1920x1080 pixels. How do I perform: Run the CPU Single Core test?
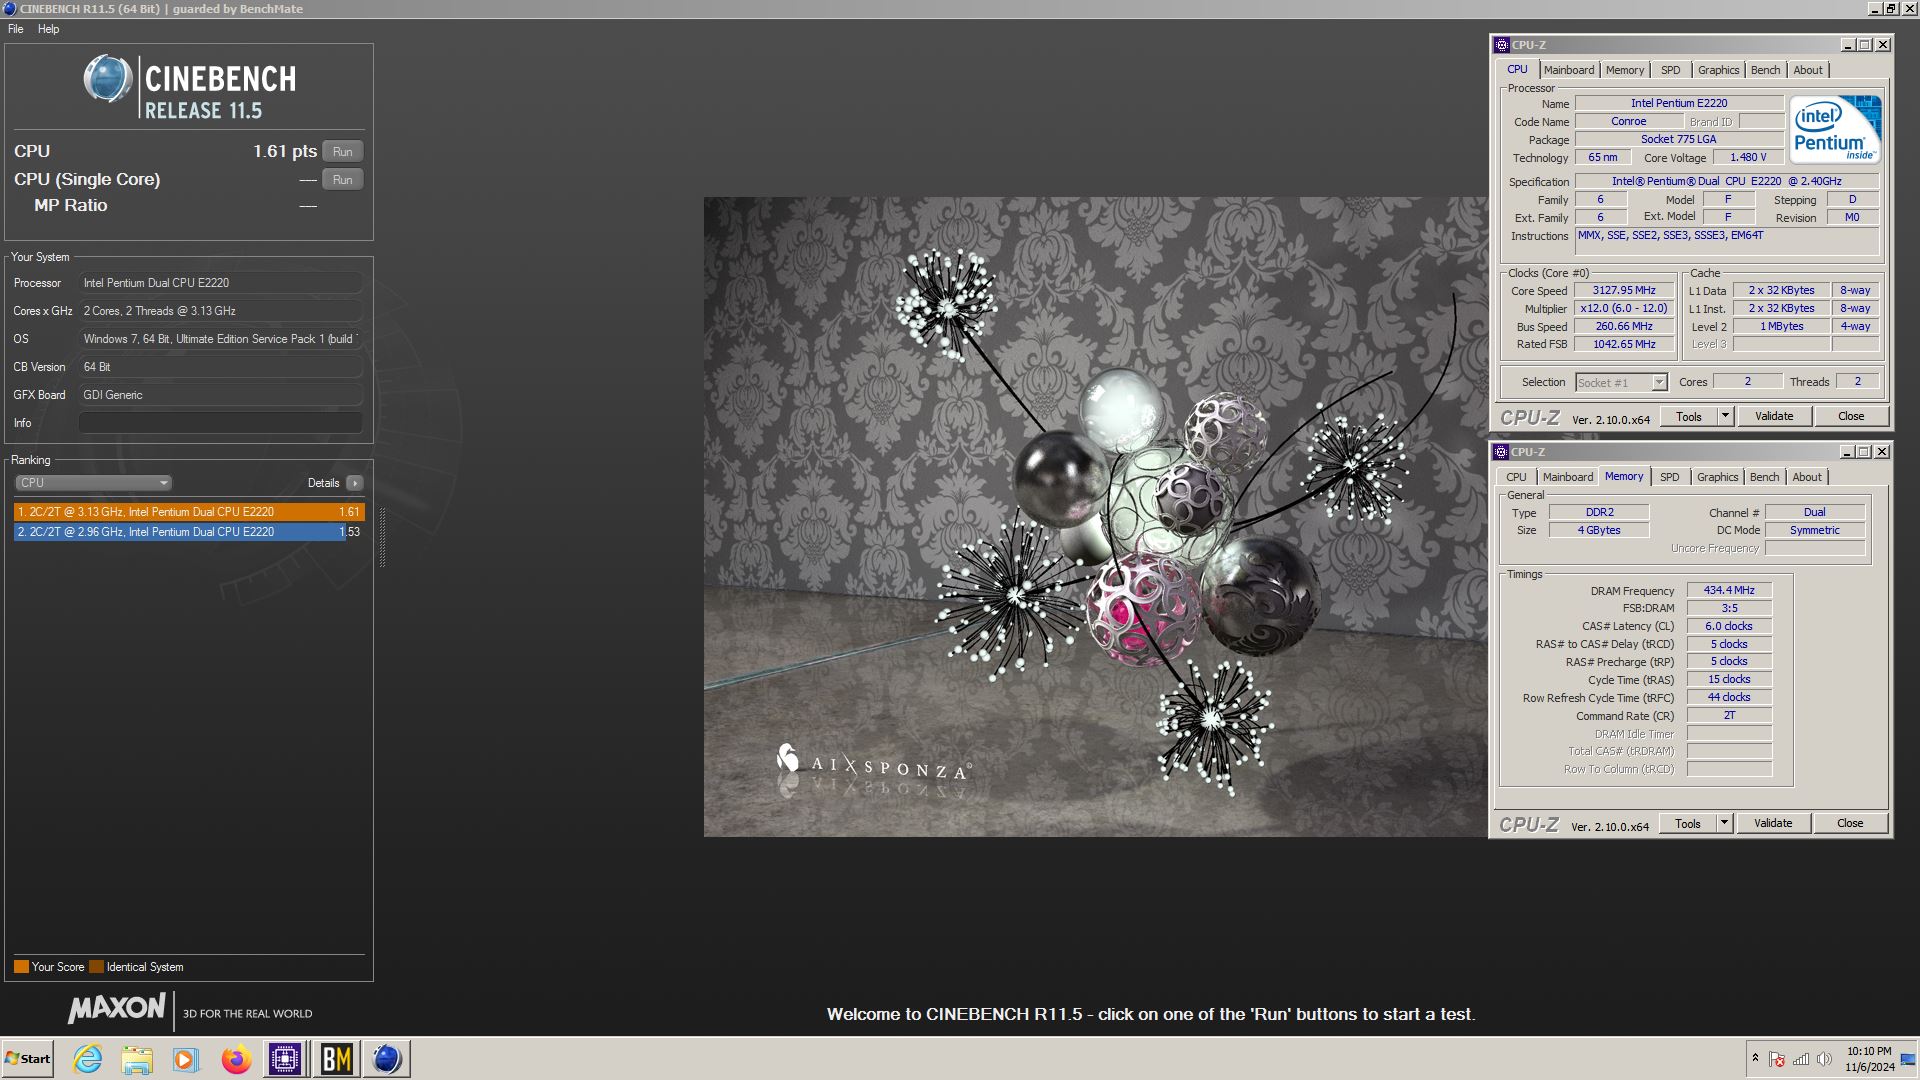pyautogui.click(x=343, y=180)
